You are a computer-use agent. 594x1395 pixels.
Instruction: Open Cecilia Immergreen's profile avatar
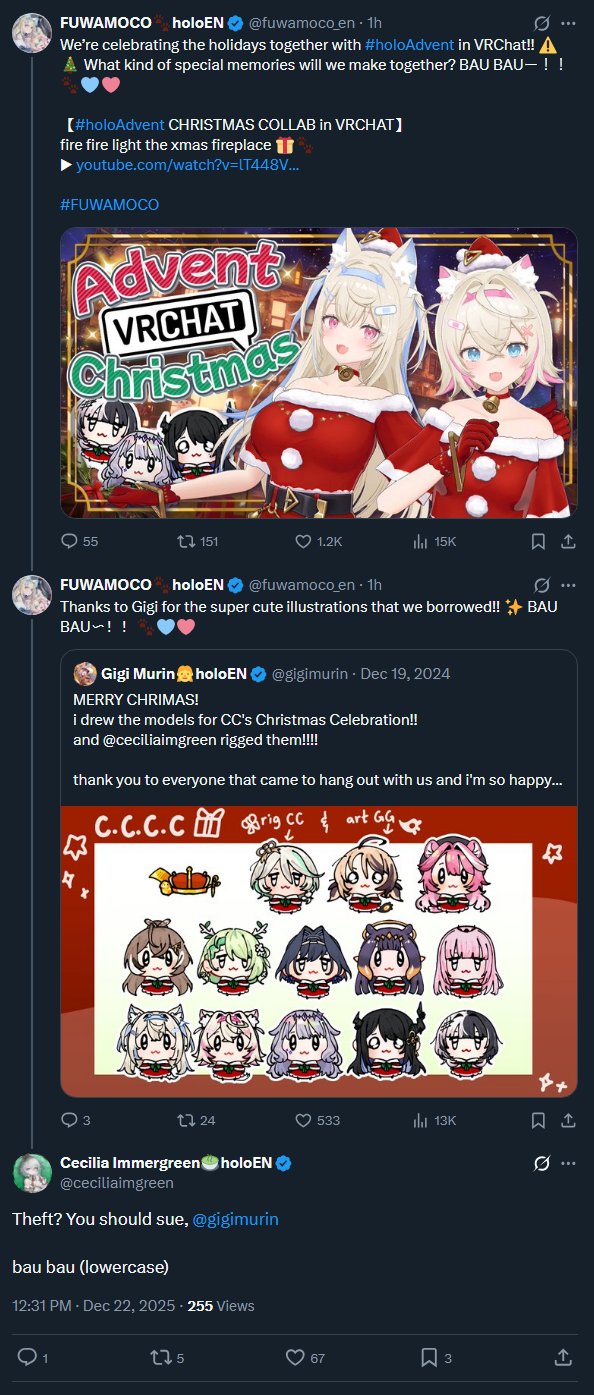[32, 1172]
